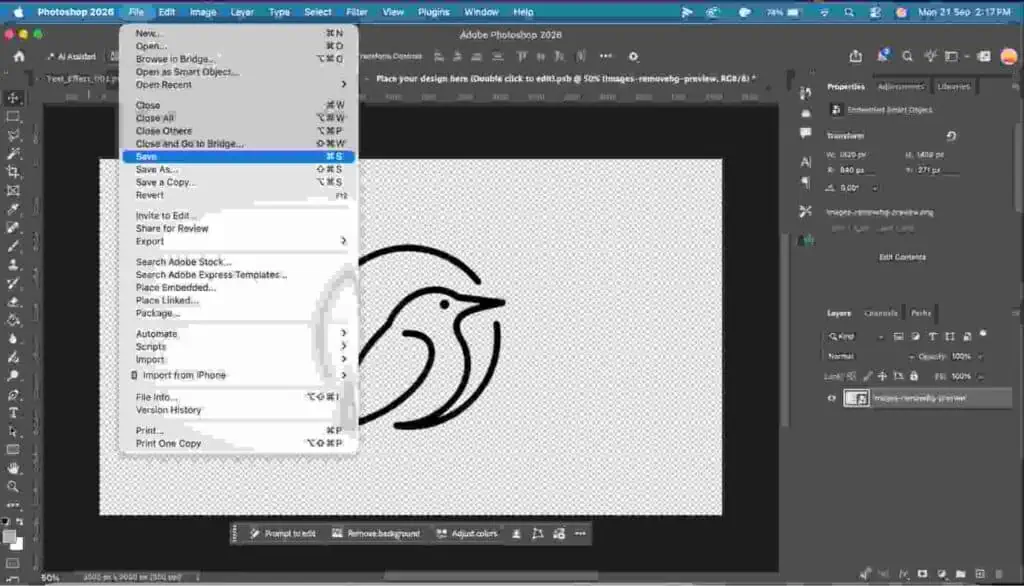Open the Opacity value dropdown

pyautogui.click(x=980, y=357)
